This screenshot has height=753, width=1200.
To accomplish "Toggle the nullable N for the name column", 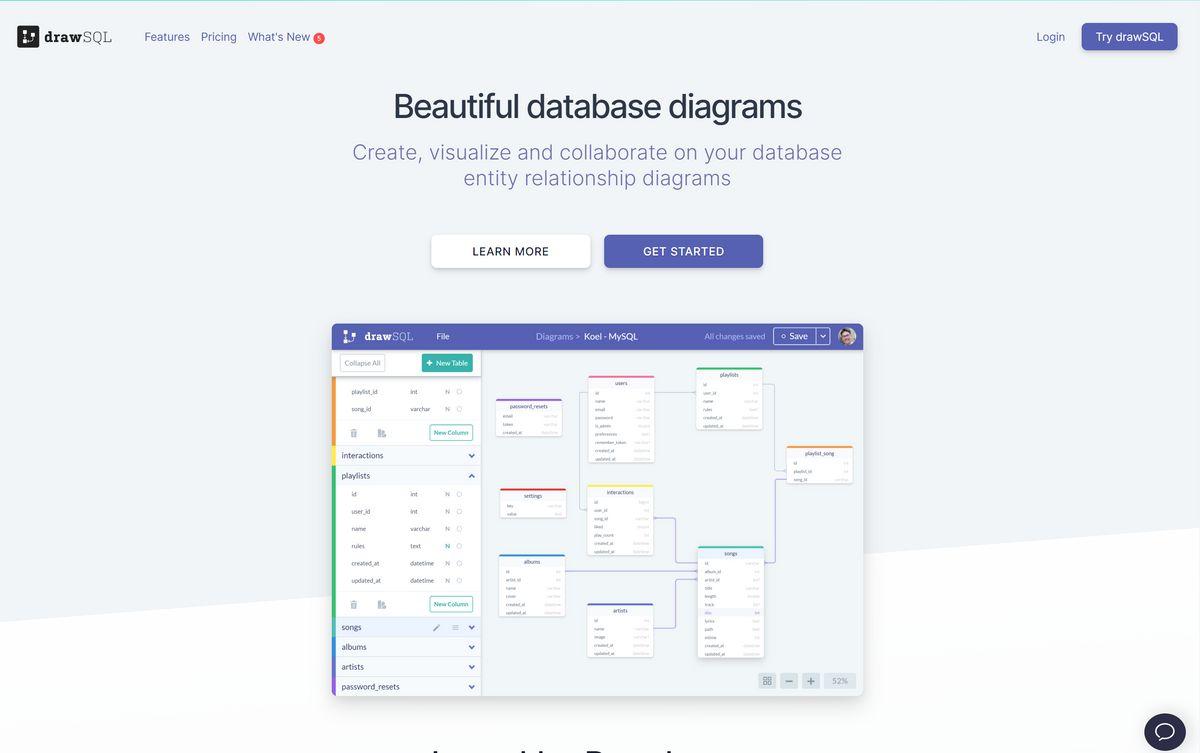I will point(447,528).
